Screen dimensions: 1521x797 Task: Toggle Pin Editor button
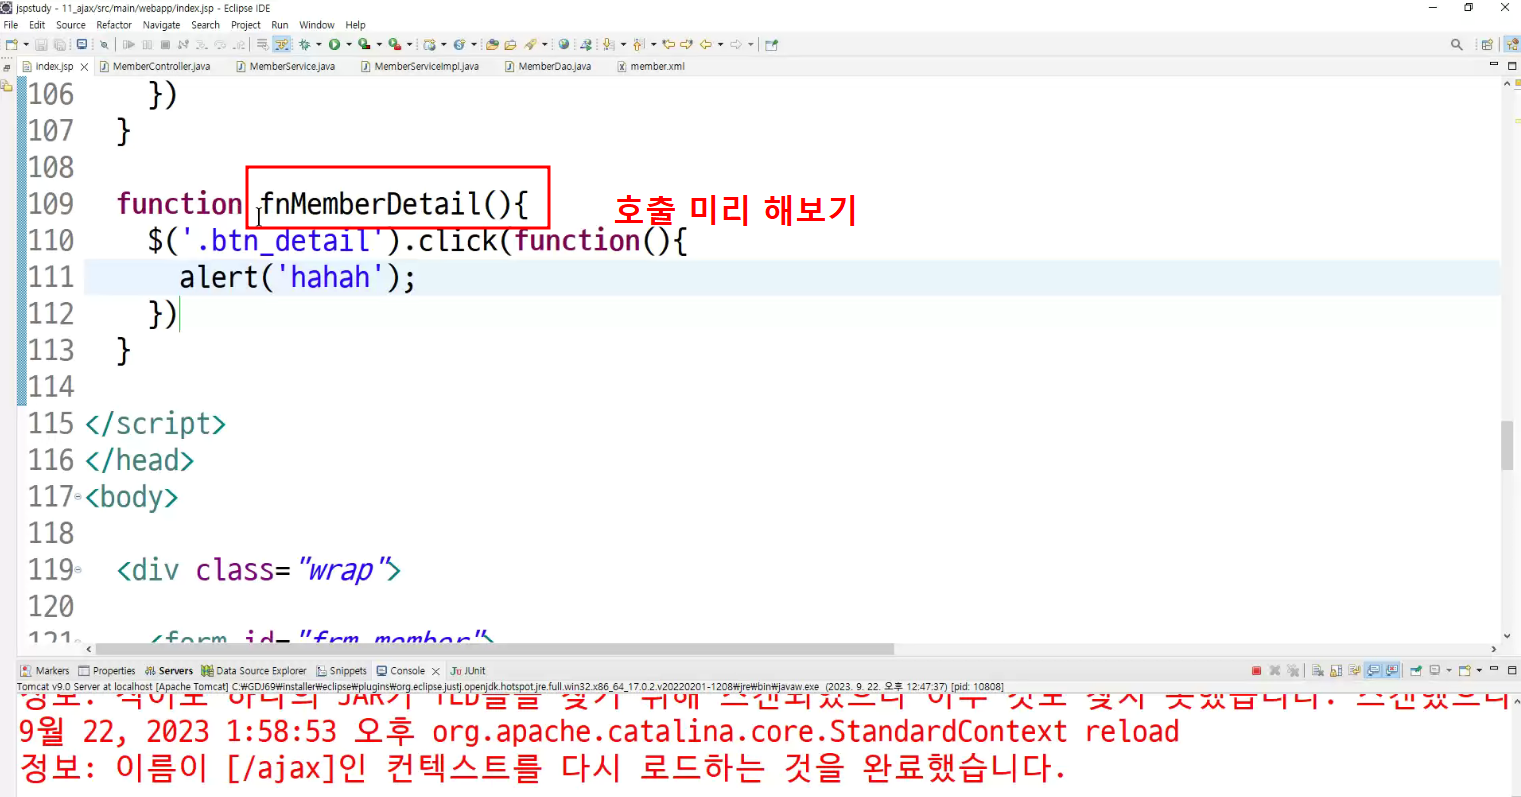point(771,44)
